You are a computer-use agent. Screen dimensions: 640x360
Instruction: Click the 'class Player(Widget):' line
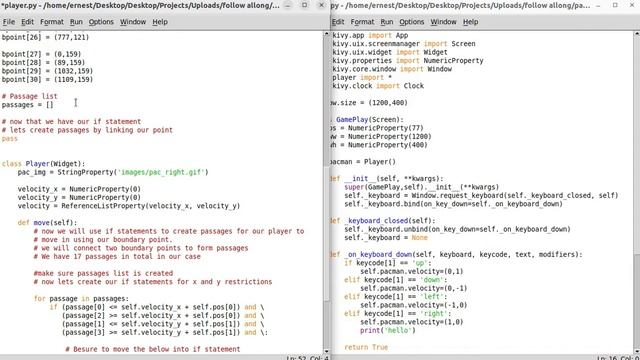tap(43, 164)
